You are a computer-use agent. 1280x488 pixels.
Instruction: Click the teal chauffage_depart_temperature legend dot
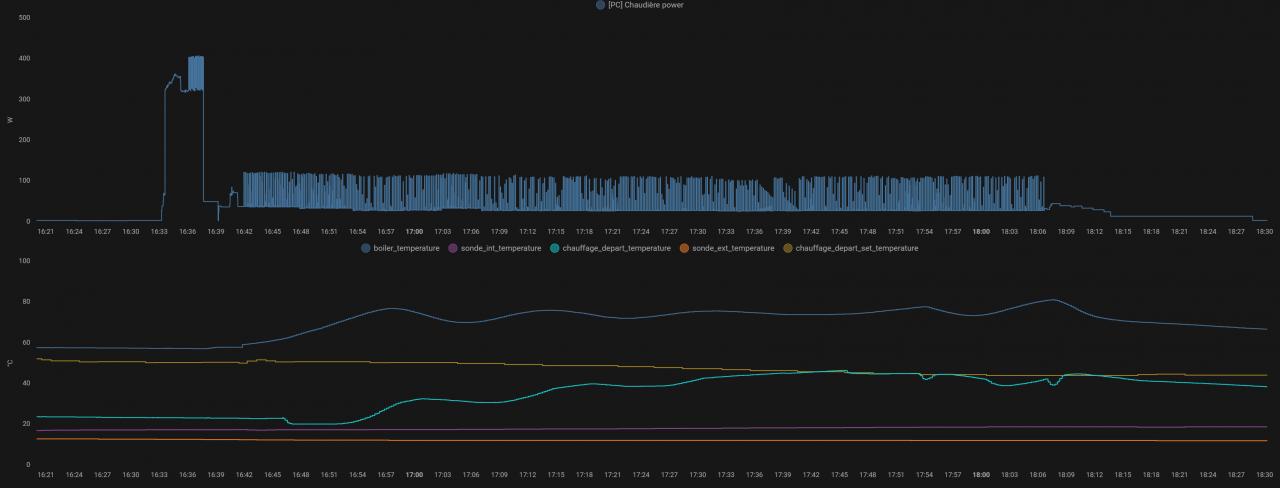555,248
